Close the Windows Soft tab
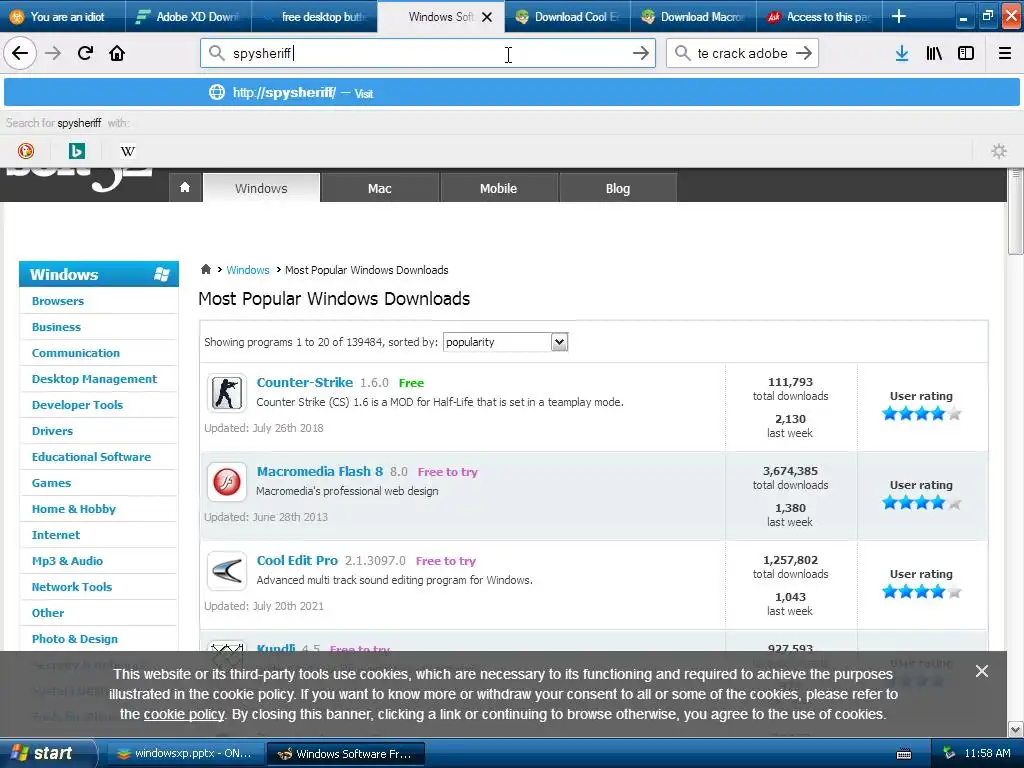This screenshot has height=768, width=1024. (x=487, y=17)
